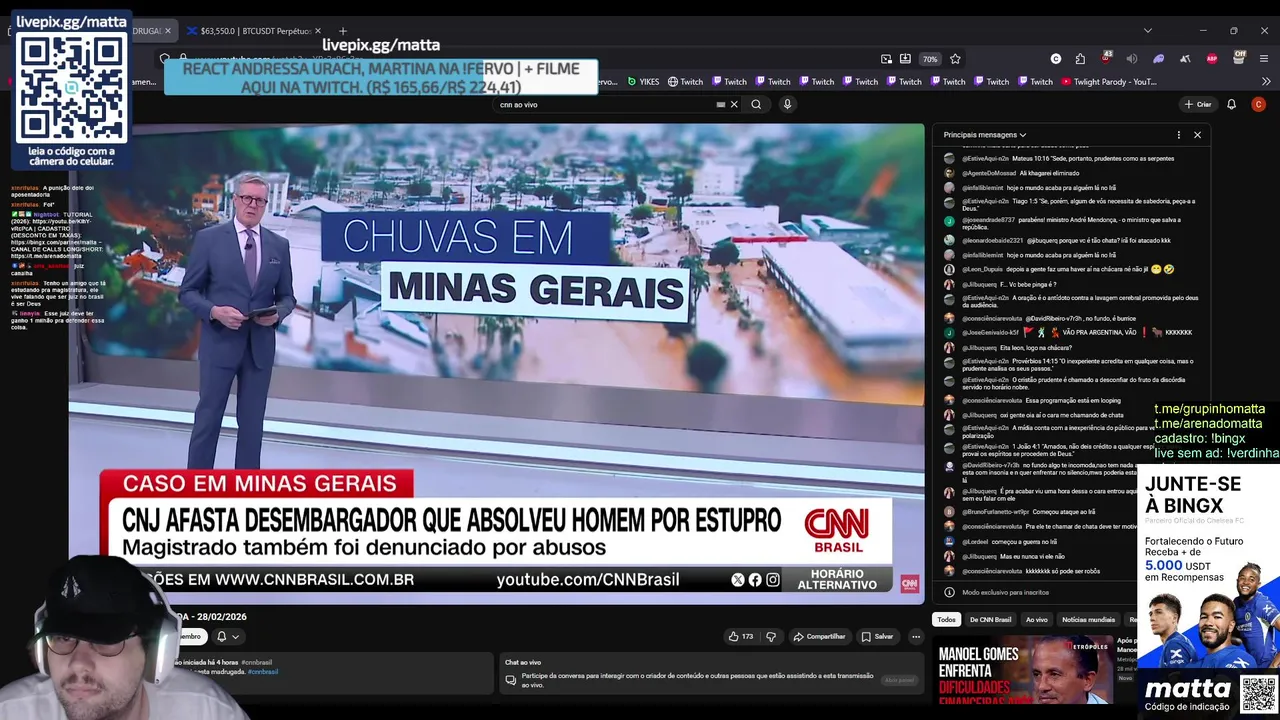The width and height of the screenshot is (1280, 720).
Task: Open the tab list dropdown chevron
Action: pyautogui.click(x=1148, y=31)
